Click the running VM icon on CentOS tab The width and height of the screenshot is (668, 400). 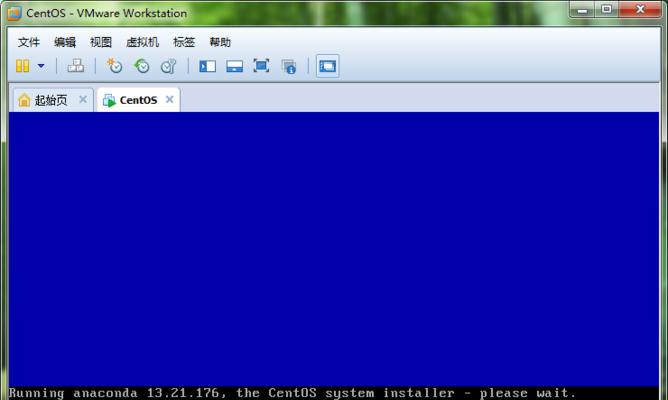pos(109,101)
